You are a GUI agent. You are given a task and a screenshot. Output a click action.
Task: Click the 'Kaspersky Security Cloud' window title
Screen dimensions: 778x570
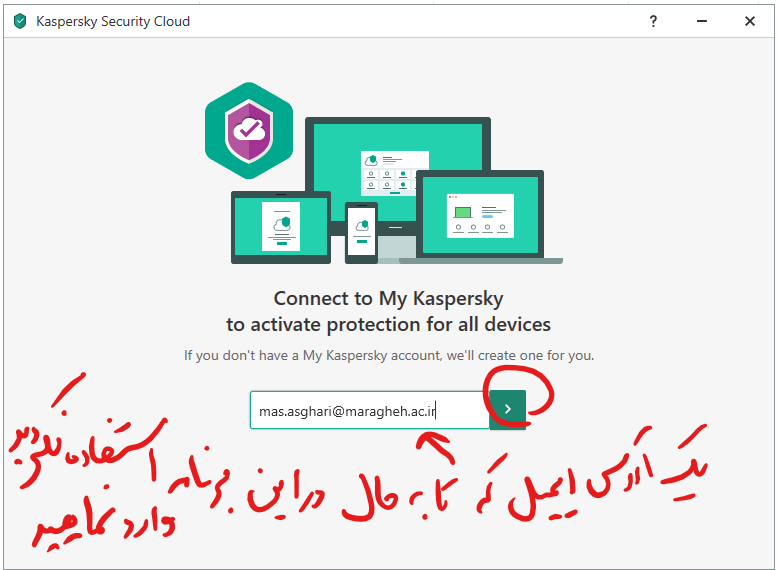[113, 21]
